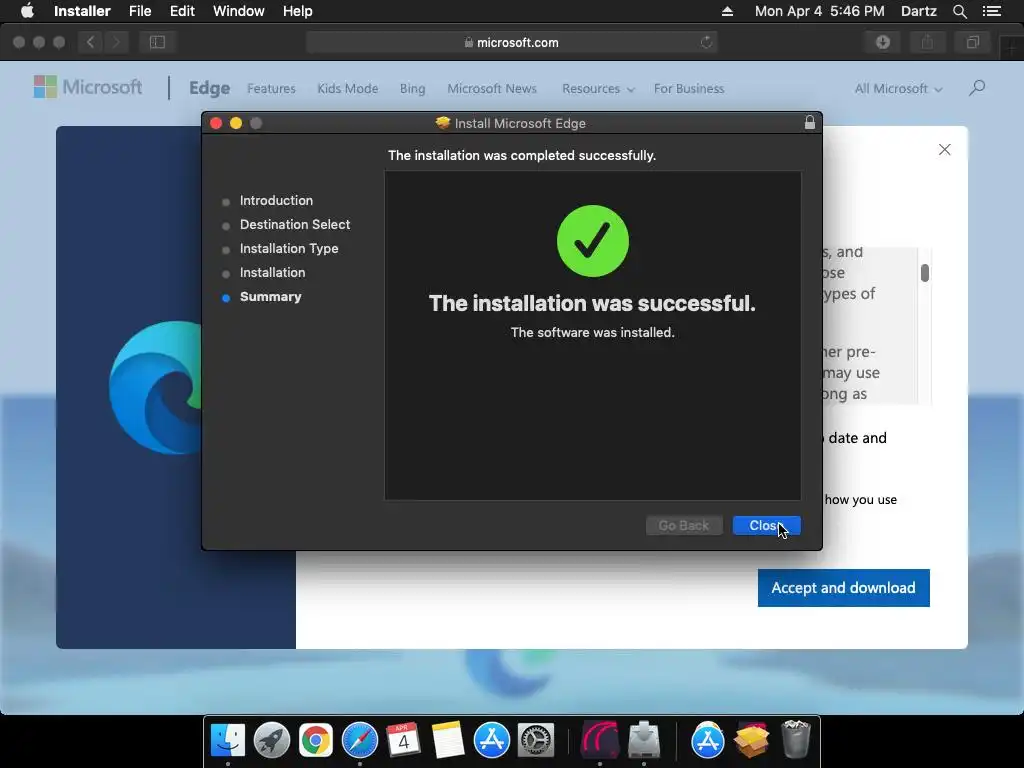Click the Close button in installer
1024x768 pixels.
click(766, 526)
